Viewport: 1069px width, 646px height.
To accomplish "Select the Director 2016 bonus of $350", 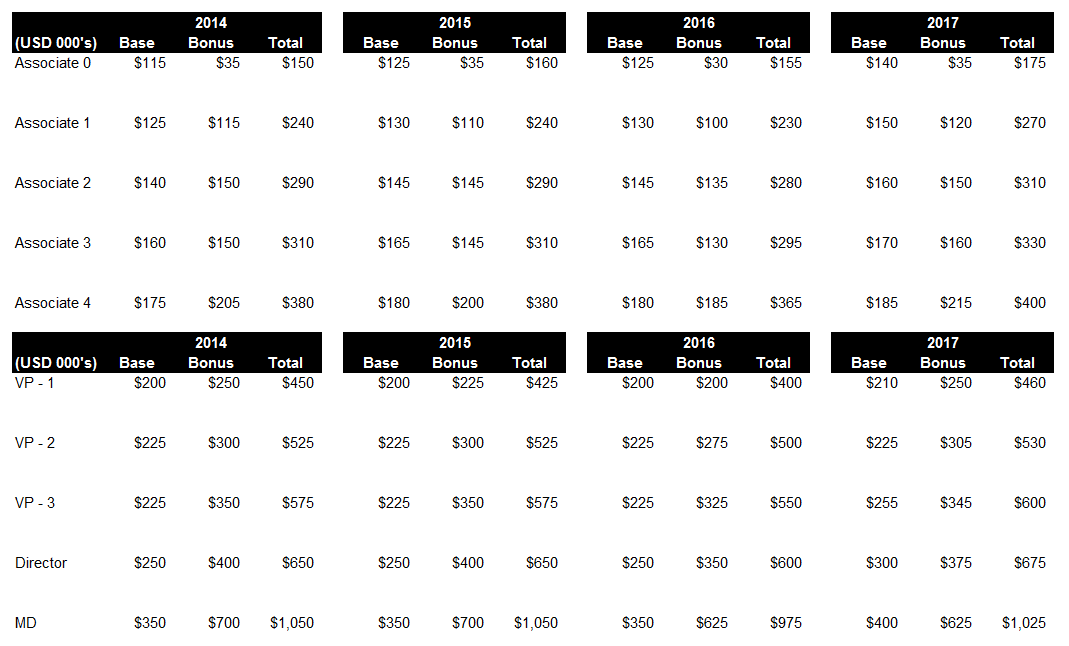I will pyautogui.click(x=712, y=563).
